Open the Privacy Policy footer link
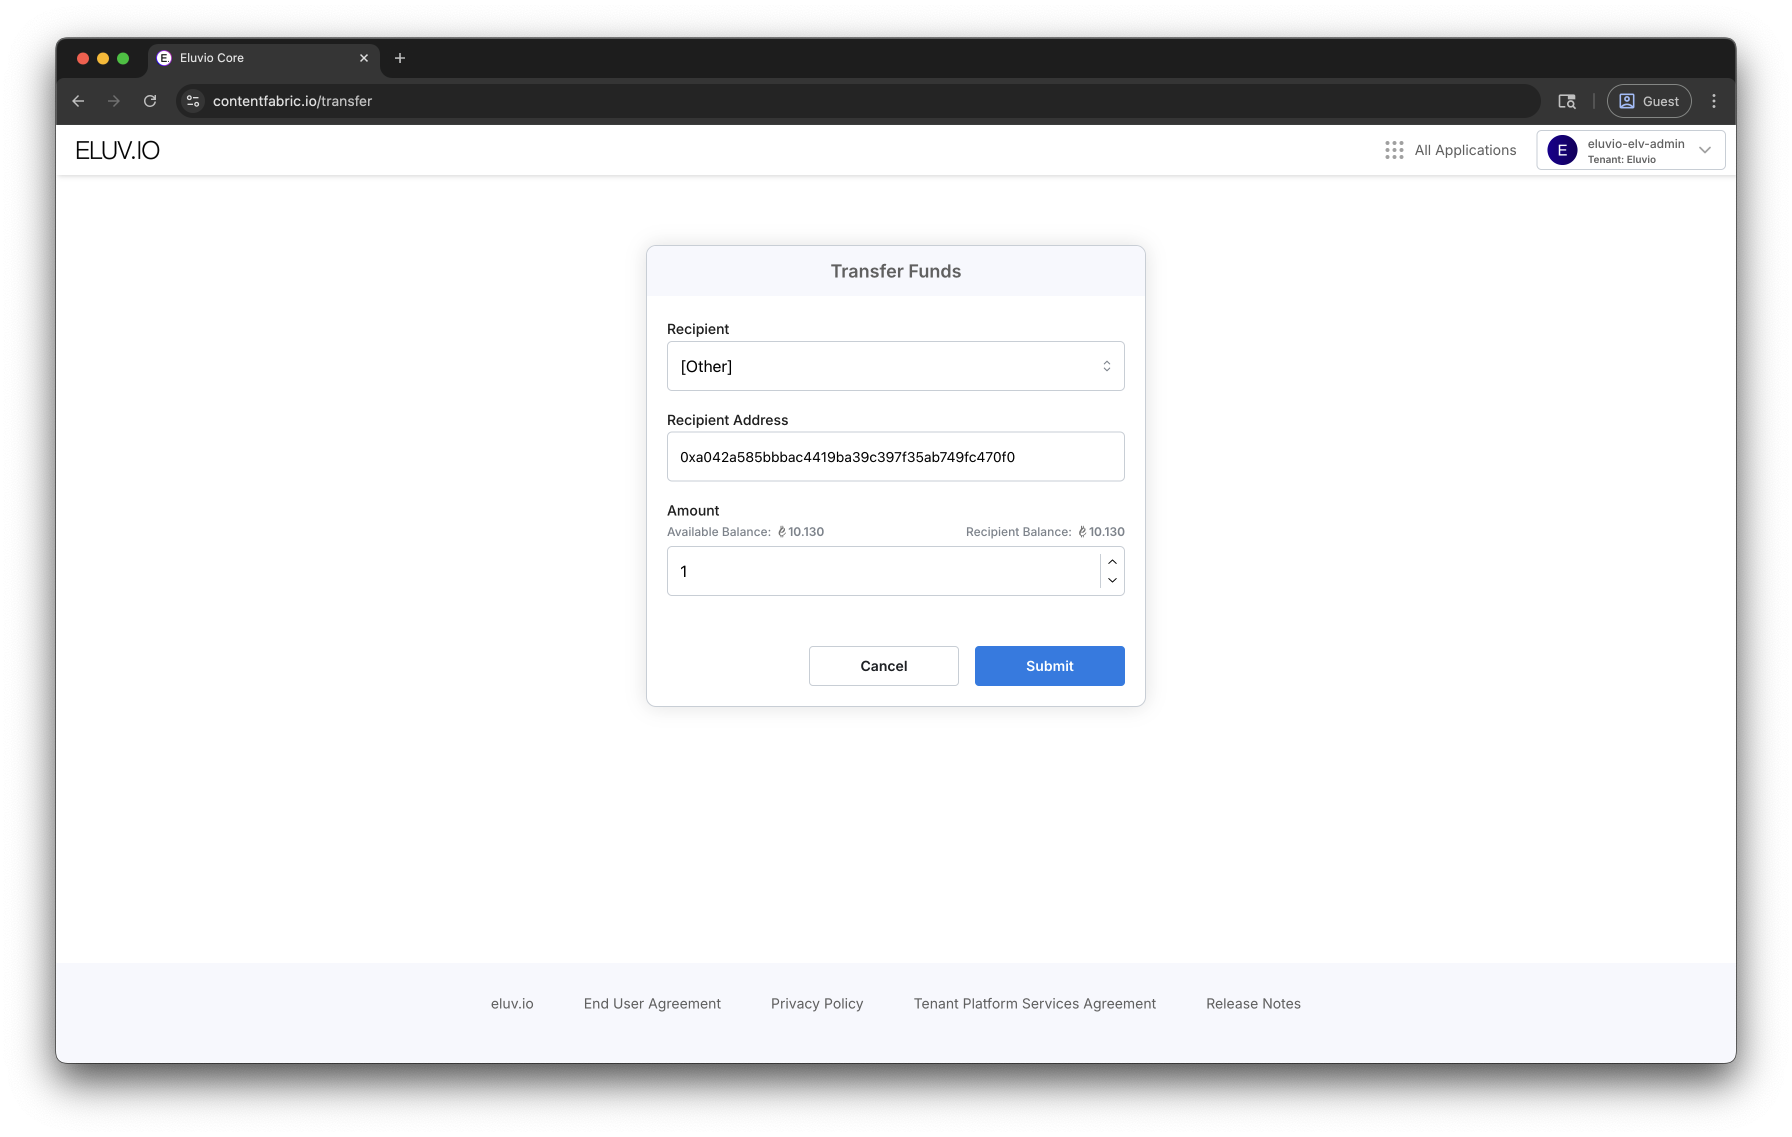 coord(816,1004)
